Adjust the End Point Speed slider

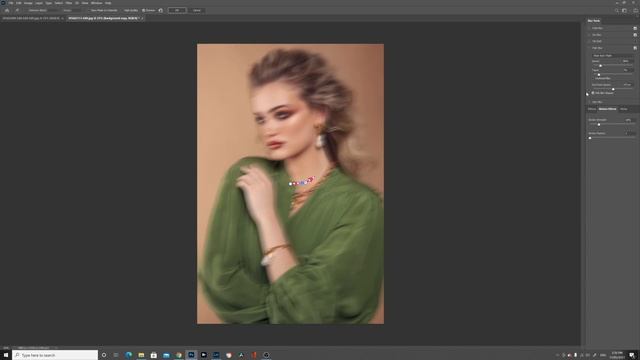pyautogui.click(x=613, y=89)
